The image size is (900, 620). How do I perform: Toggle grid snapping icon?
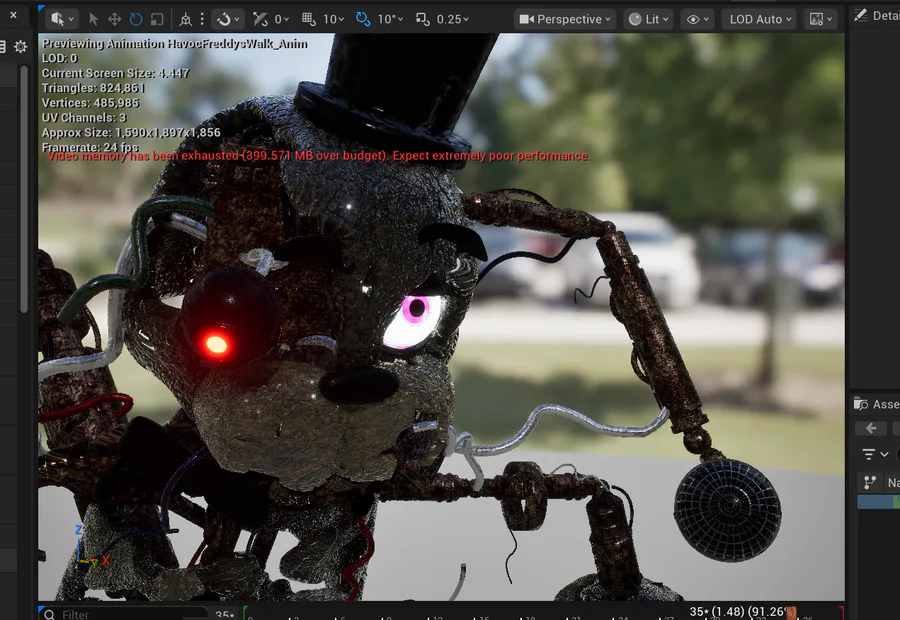click(309, 20)
